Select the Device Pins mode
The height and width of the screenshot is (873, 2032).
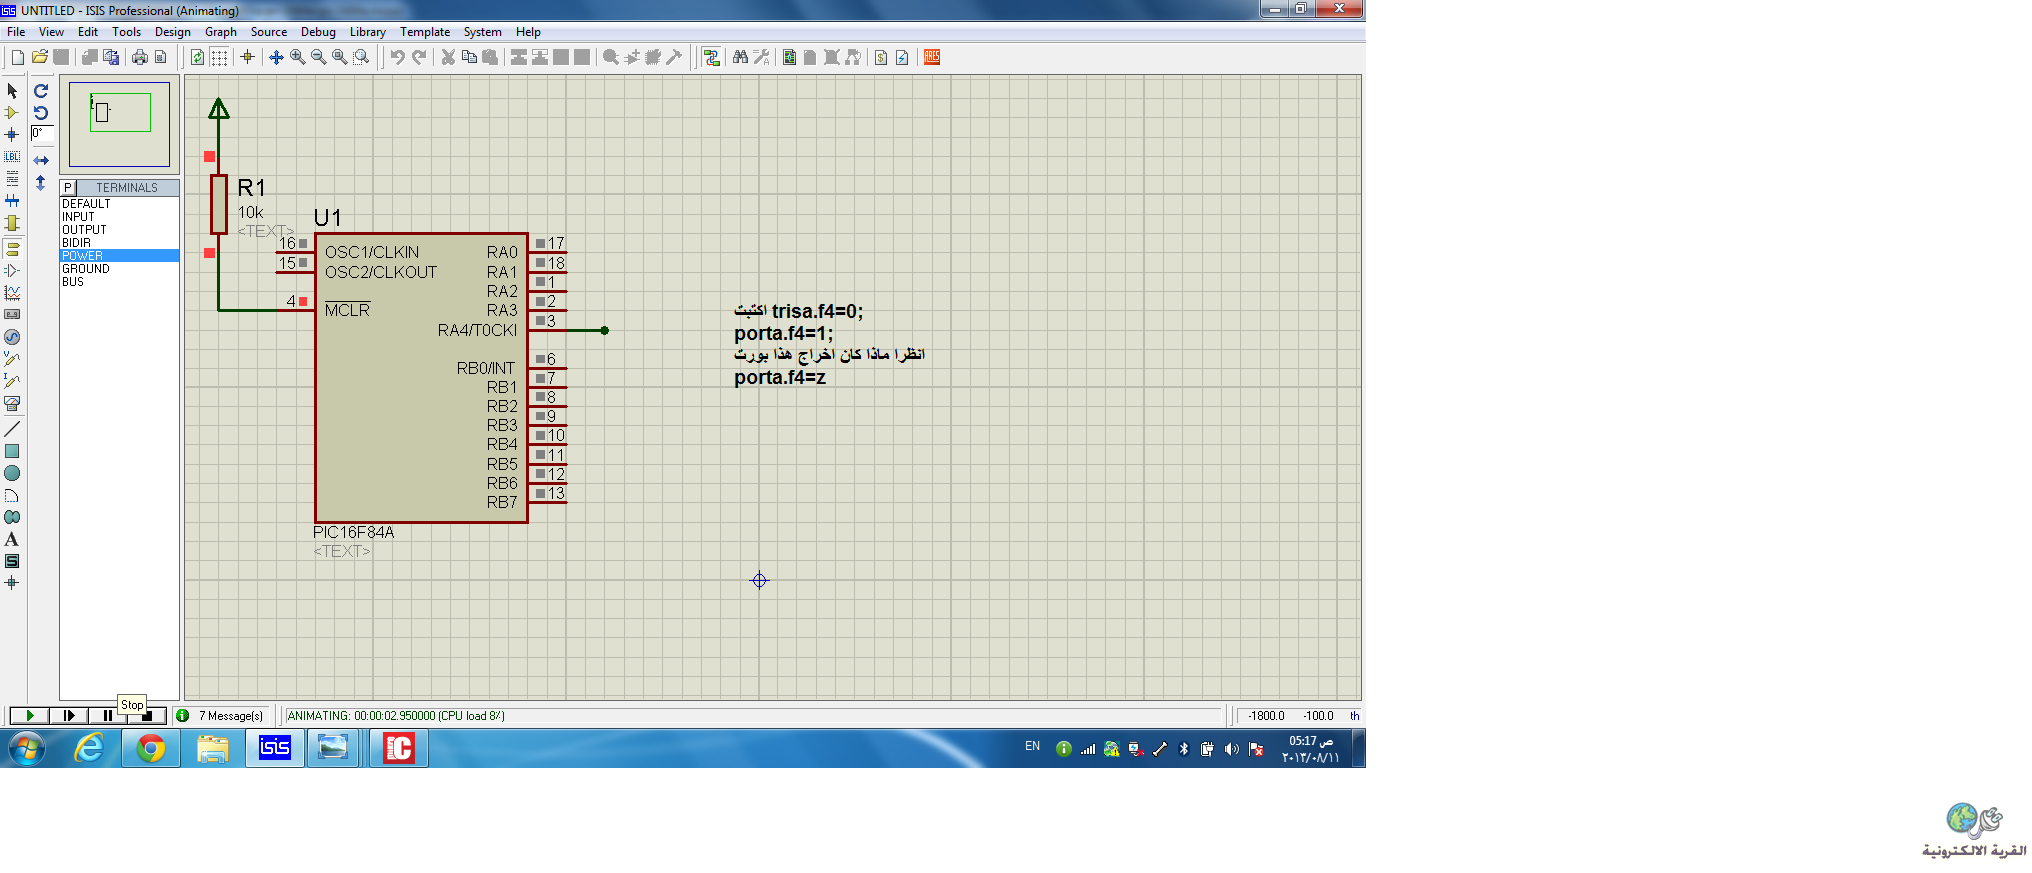[12, 270]
